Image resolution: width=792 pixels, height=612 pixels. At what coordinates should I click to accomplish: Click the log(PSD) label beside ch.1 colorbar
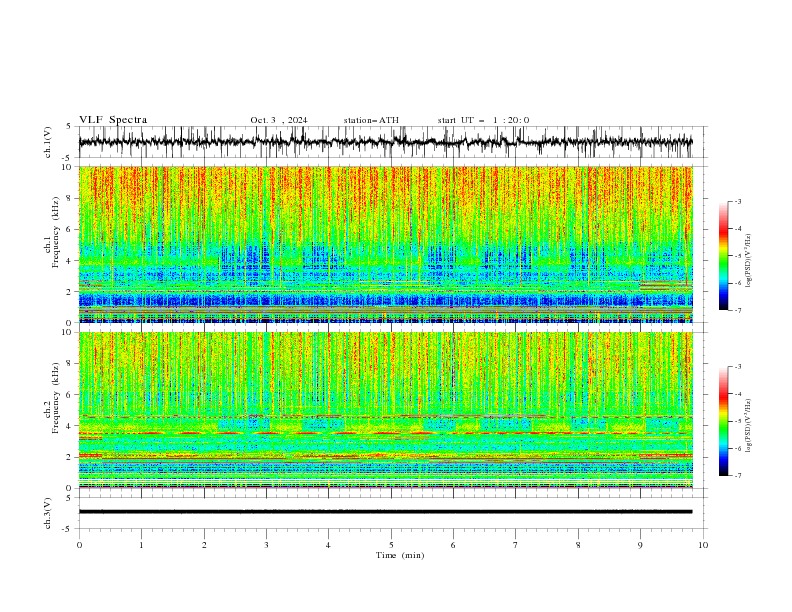748,261
